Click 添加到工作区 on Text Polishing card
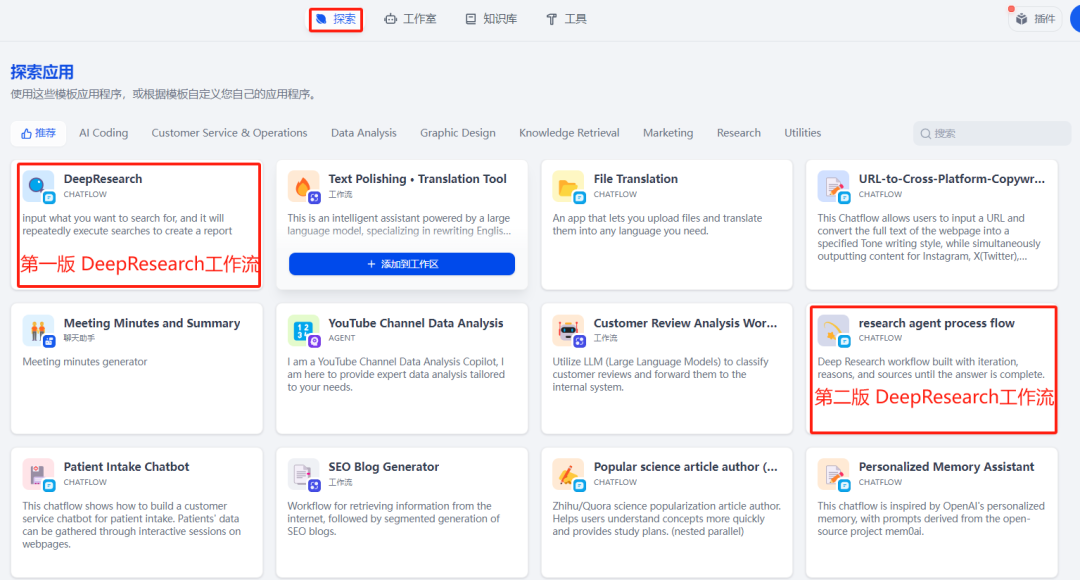The image size is (1080, 580). (401, 263)
